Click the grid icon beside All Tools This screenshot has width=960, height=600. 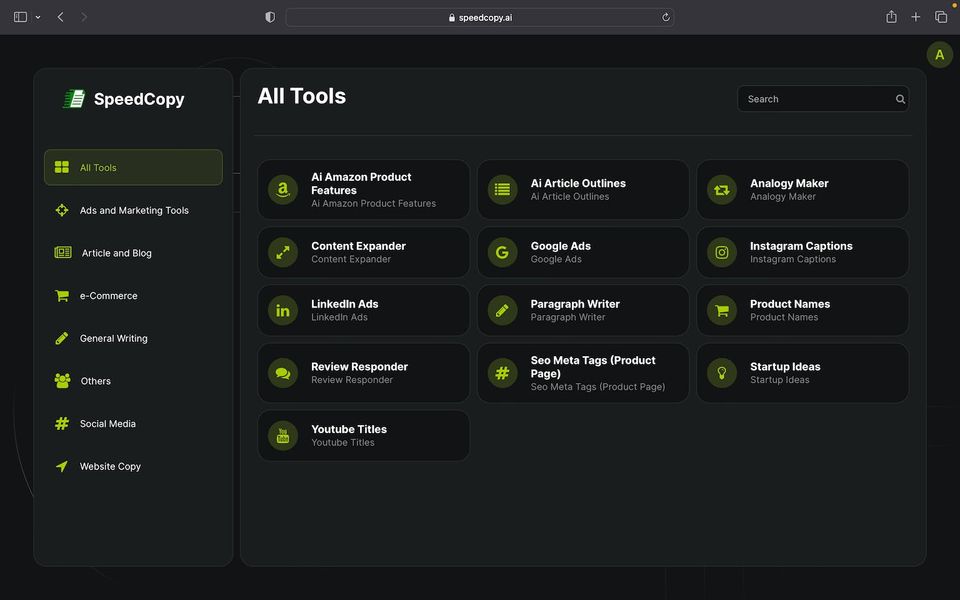pyautogui.click(x=62, y=167)
